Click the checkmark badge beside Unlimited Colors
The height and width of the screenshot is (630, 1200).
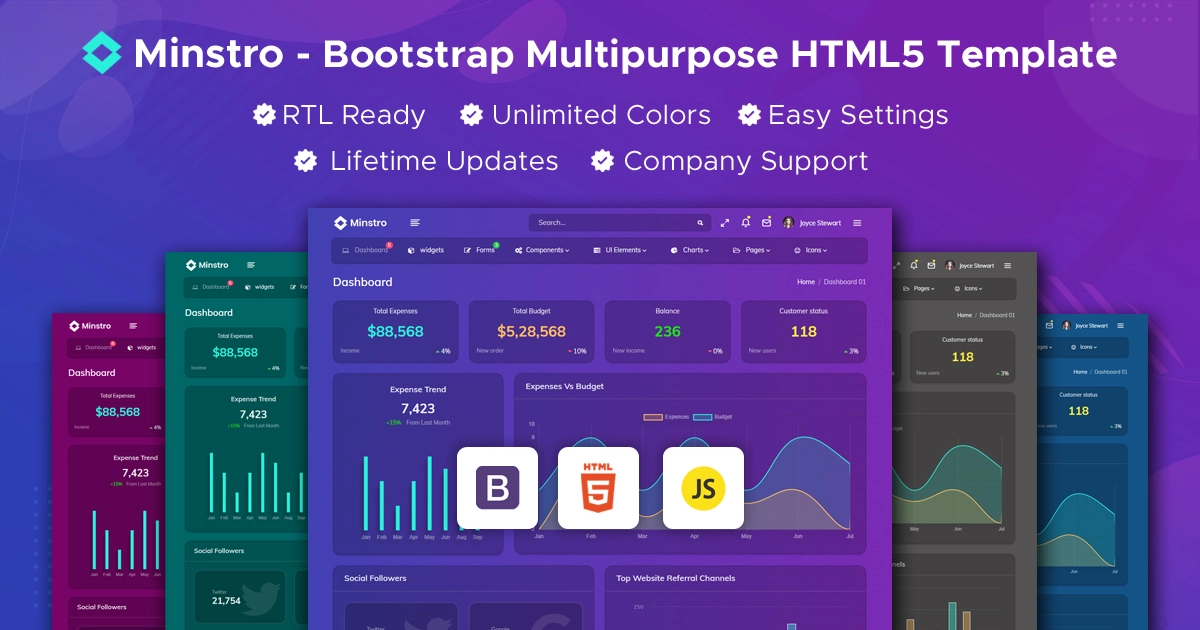point(471,115)
